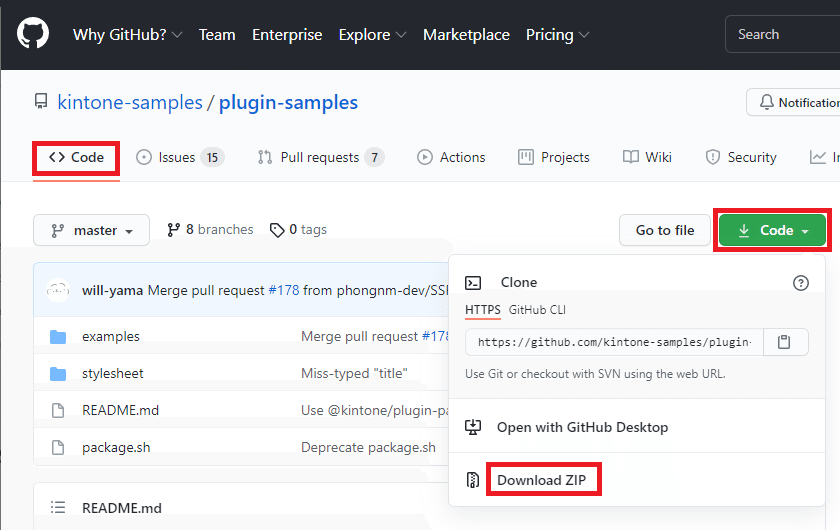Screen dimensions: 840x530
Task: Click the GitHub Octocat logo
Action: (x=33, y=34)
